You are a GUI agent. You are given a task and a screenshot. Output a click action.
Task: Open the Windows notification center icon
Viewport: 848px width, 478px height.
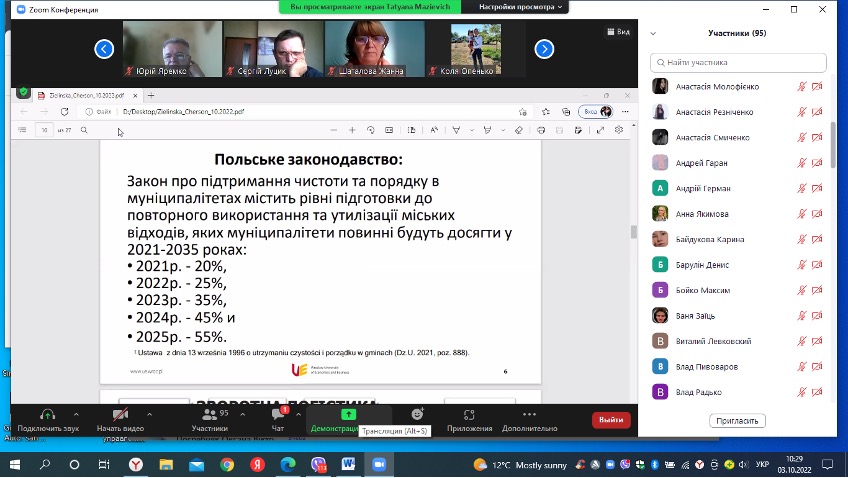click(827, 464)
